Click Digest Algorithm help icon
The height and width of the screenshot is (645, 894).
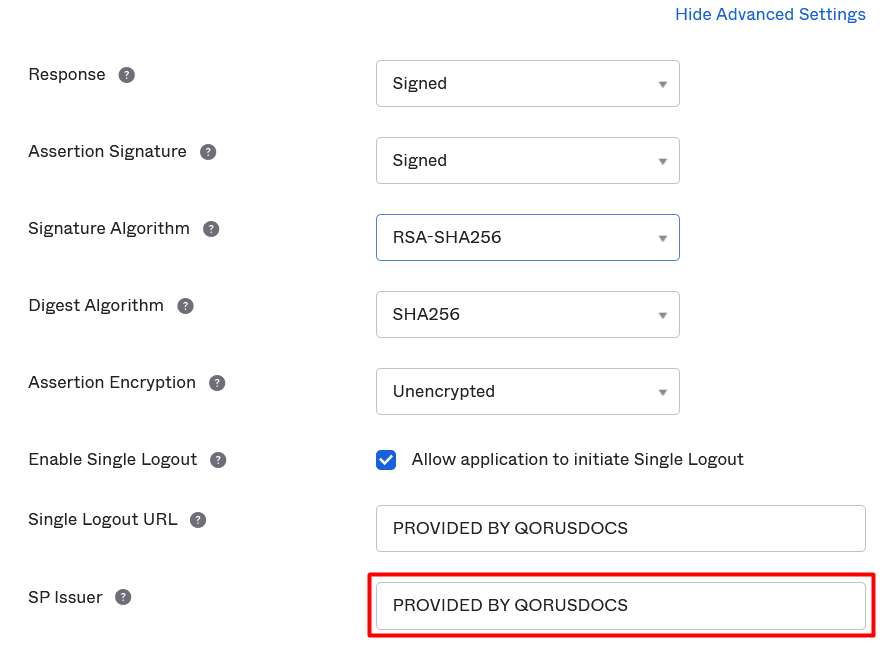pos(185,306)
